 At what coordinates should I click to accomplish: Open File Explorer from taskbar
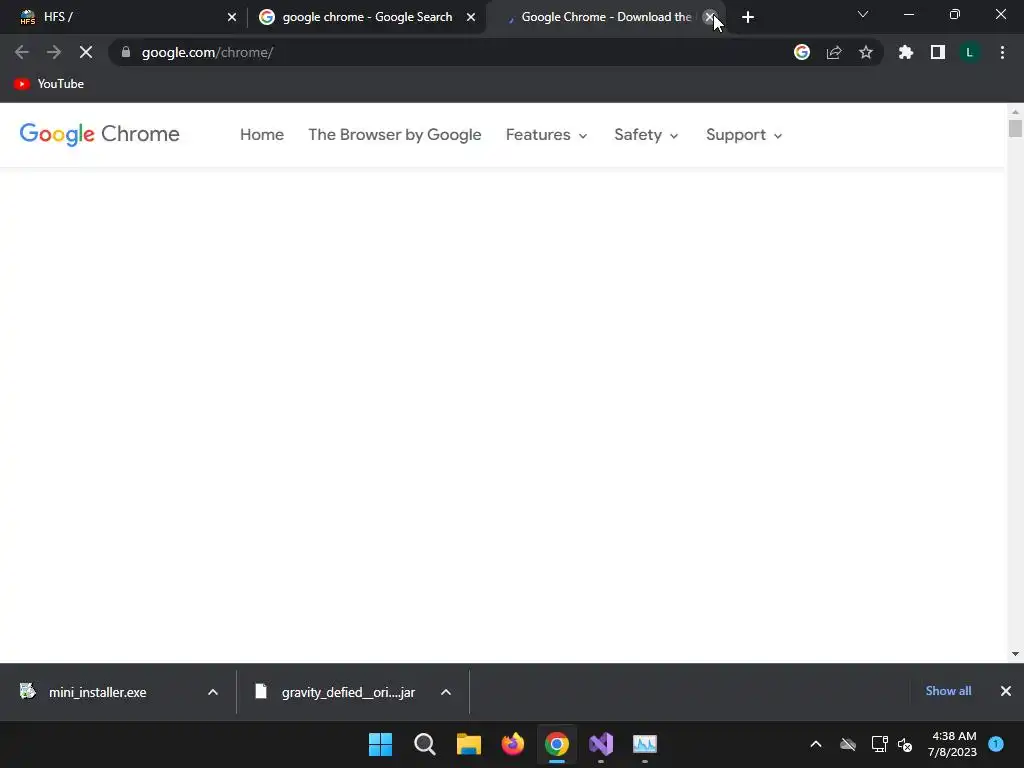click(469, 744)
